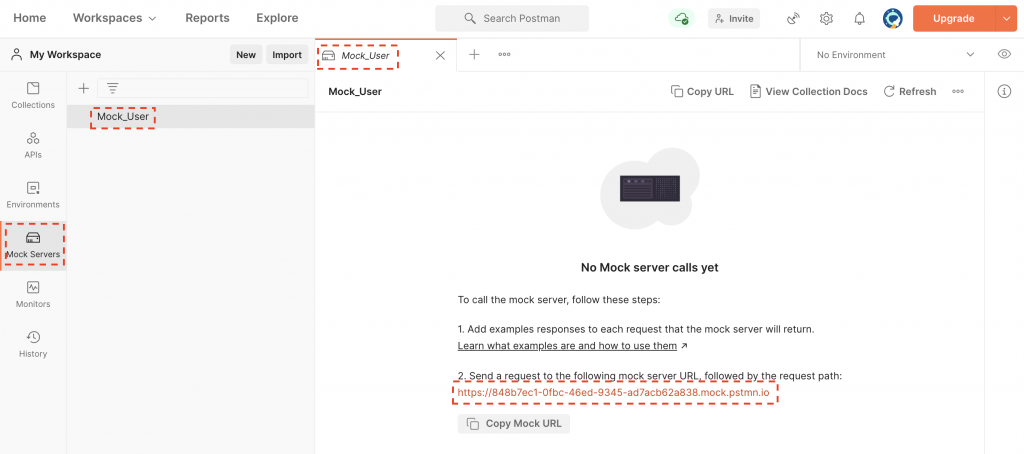
Task: Click the sidebar filter input field
Action: tap(202, 88)
